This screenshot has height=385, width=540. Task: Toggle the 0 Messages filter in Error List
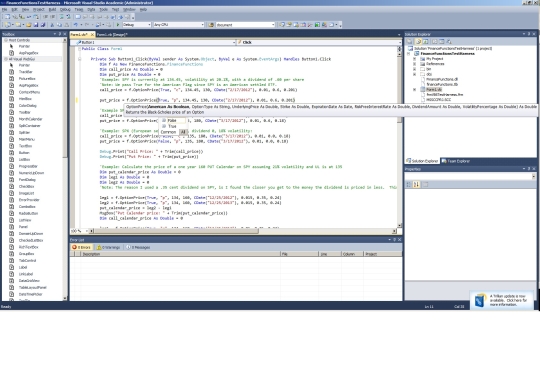click(x=138, y=247)
